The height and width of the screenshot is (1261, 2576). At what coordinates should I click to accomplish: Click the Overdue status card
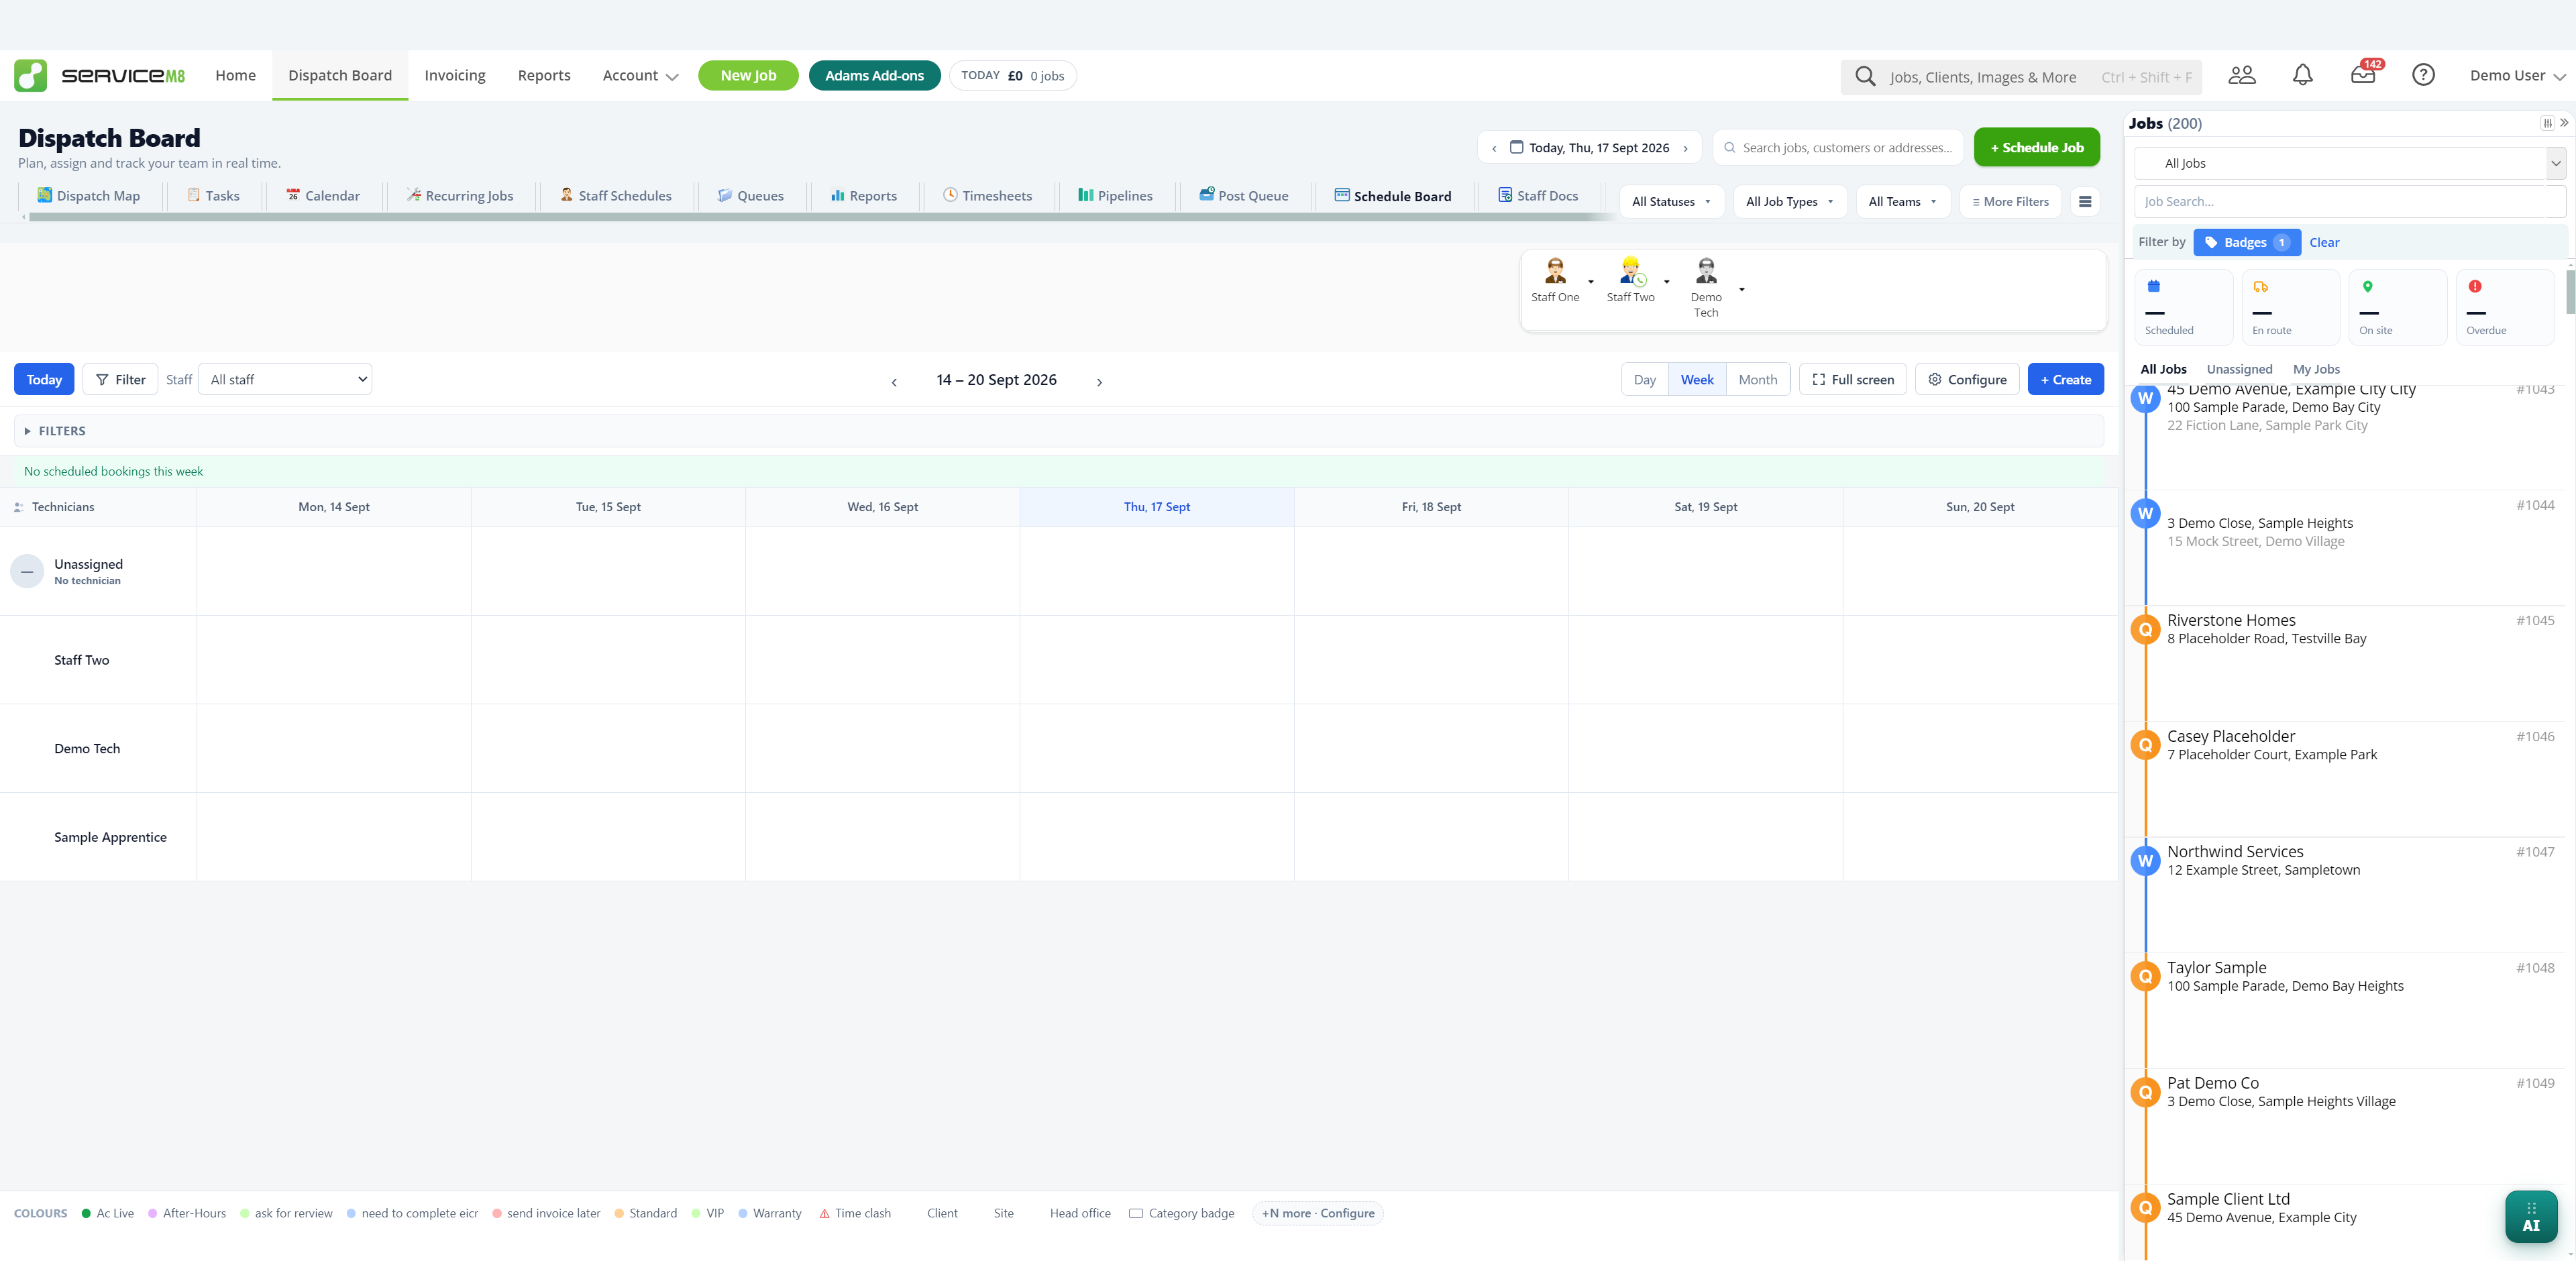[2505, 307]
